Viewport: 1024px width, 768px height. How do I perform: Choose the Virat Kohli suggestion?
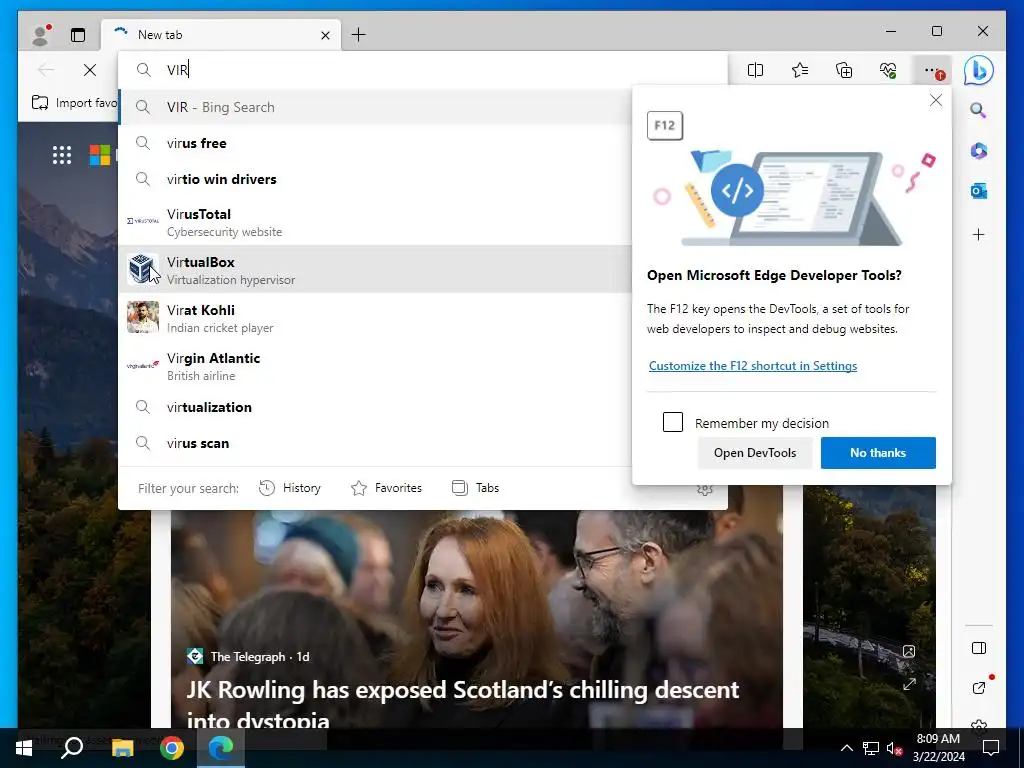pyautogui.click(x=375, y=318)
